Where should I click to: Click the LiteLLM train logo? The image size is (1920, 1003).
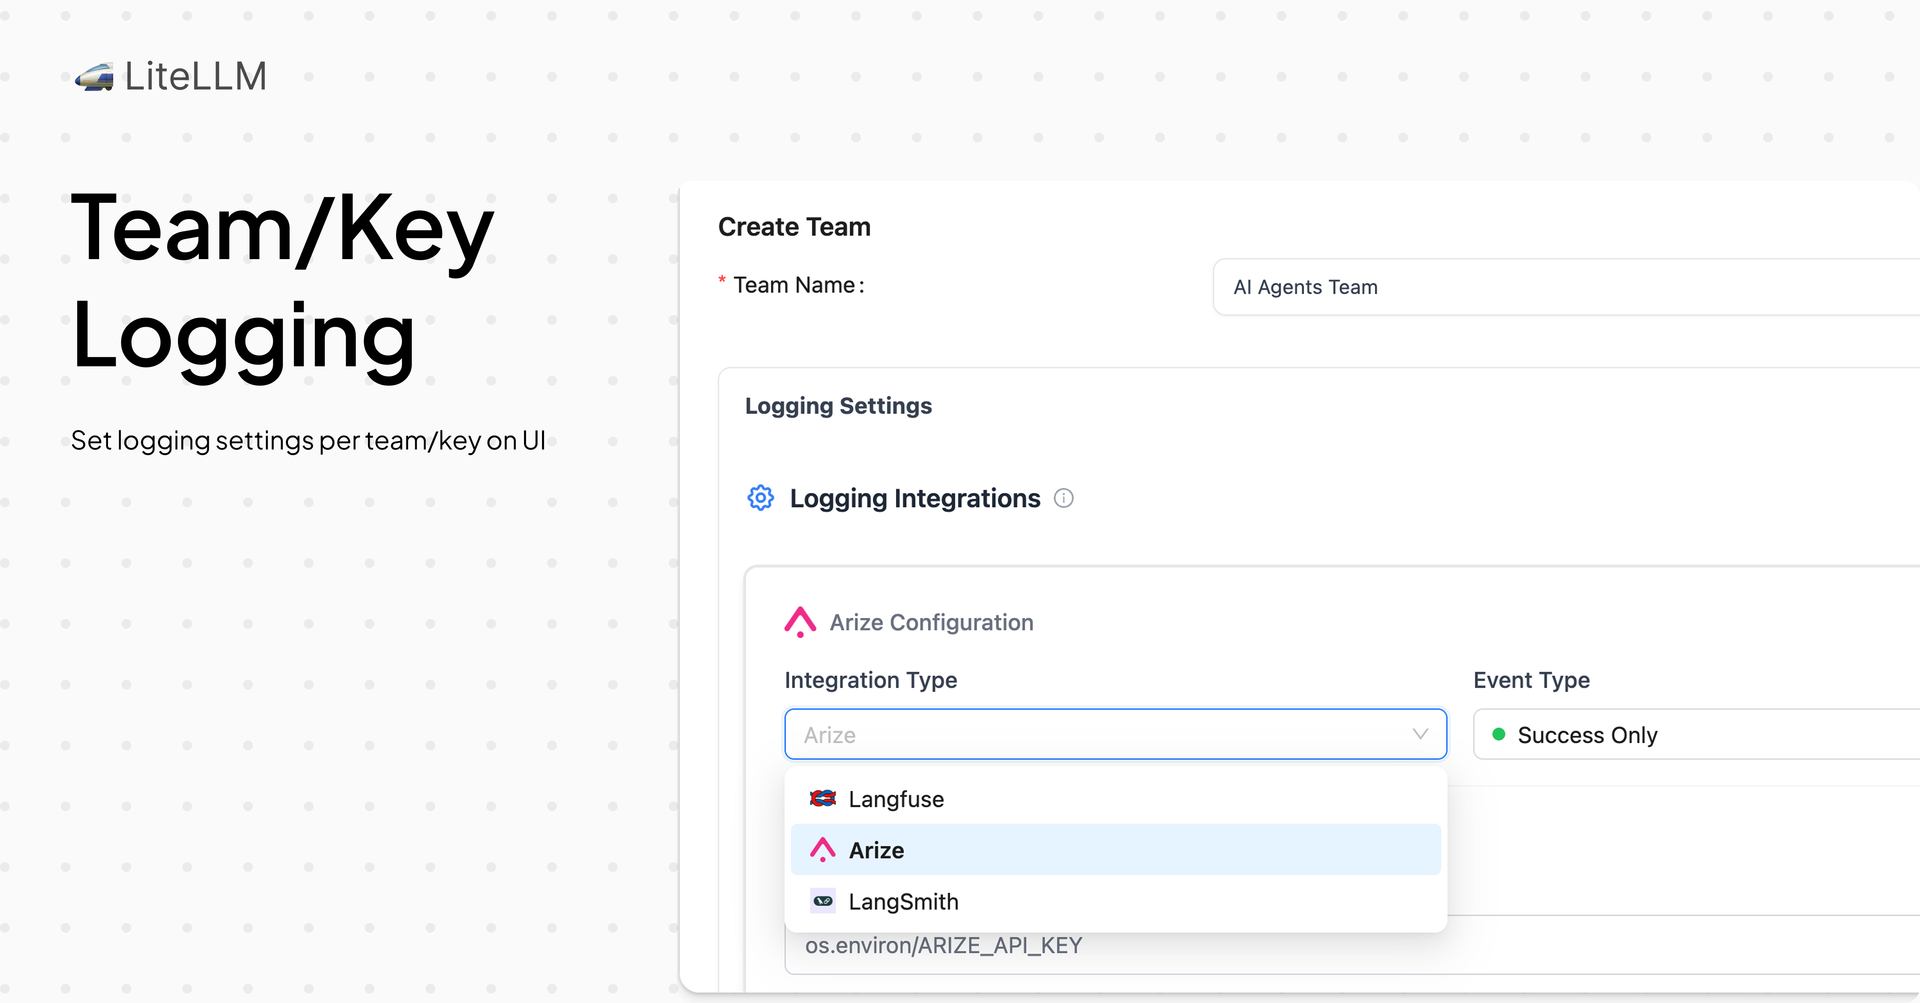point(95,76)
